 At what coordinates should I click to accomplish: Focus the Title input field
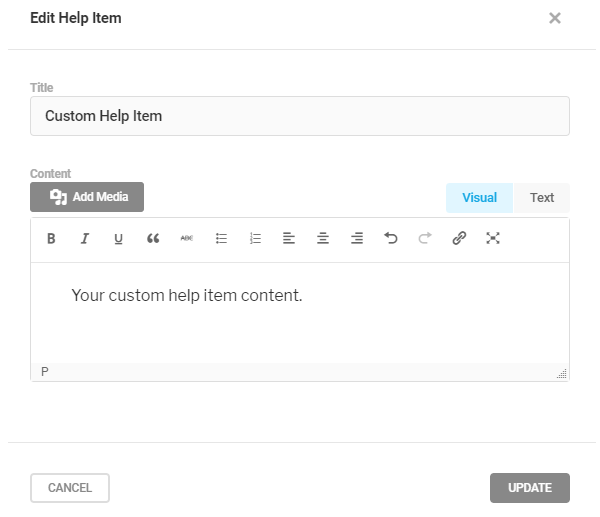point(300,116)
